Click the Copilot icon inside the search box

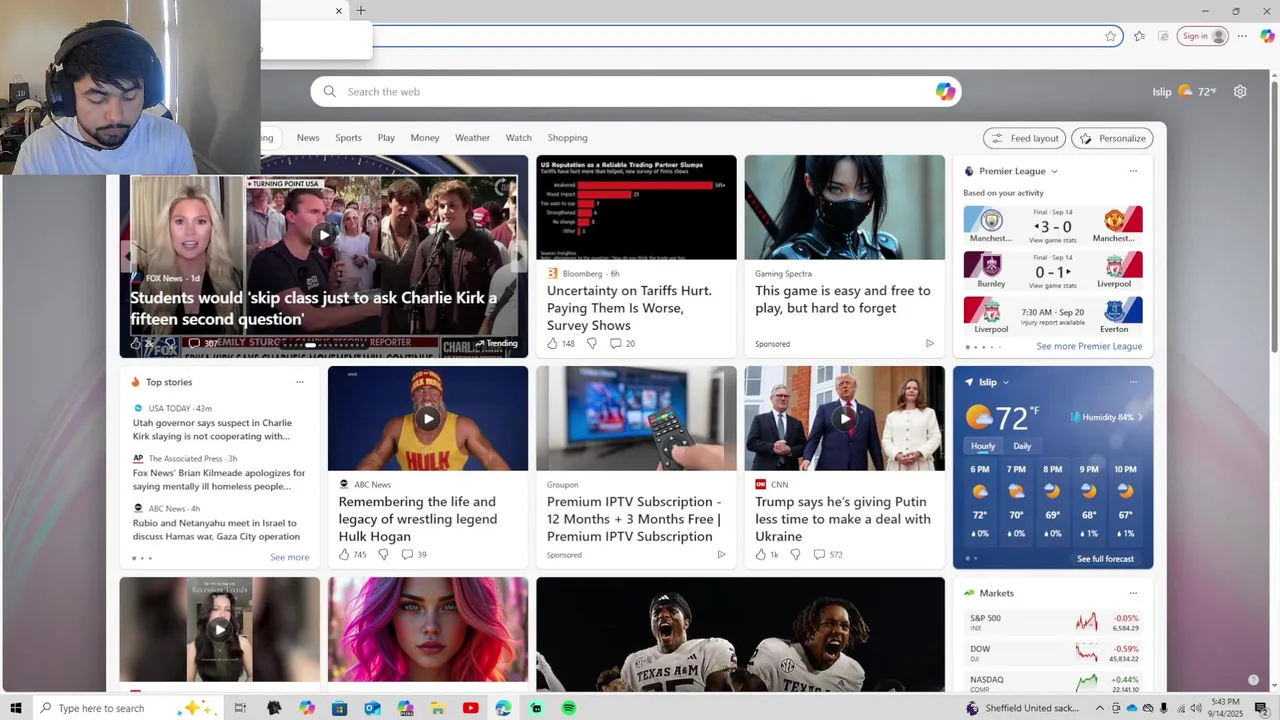(945, 92)
